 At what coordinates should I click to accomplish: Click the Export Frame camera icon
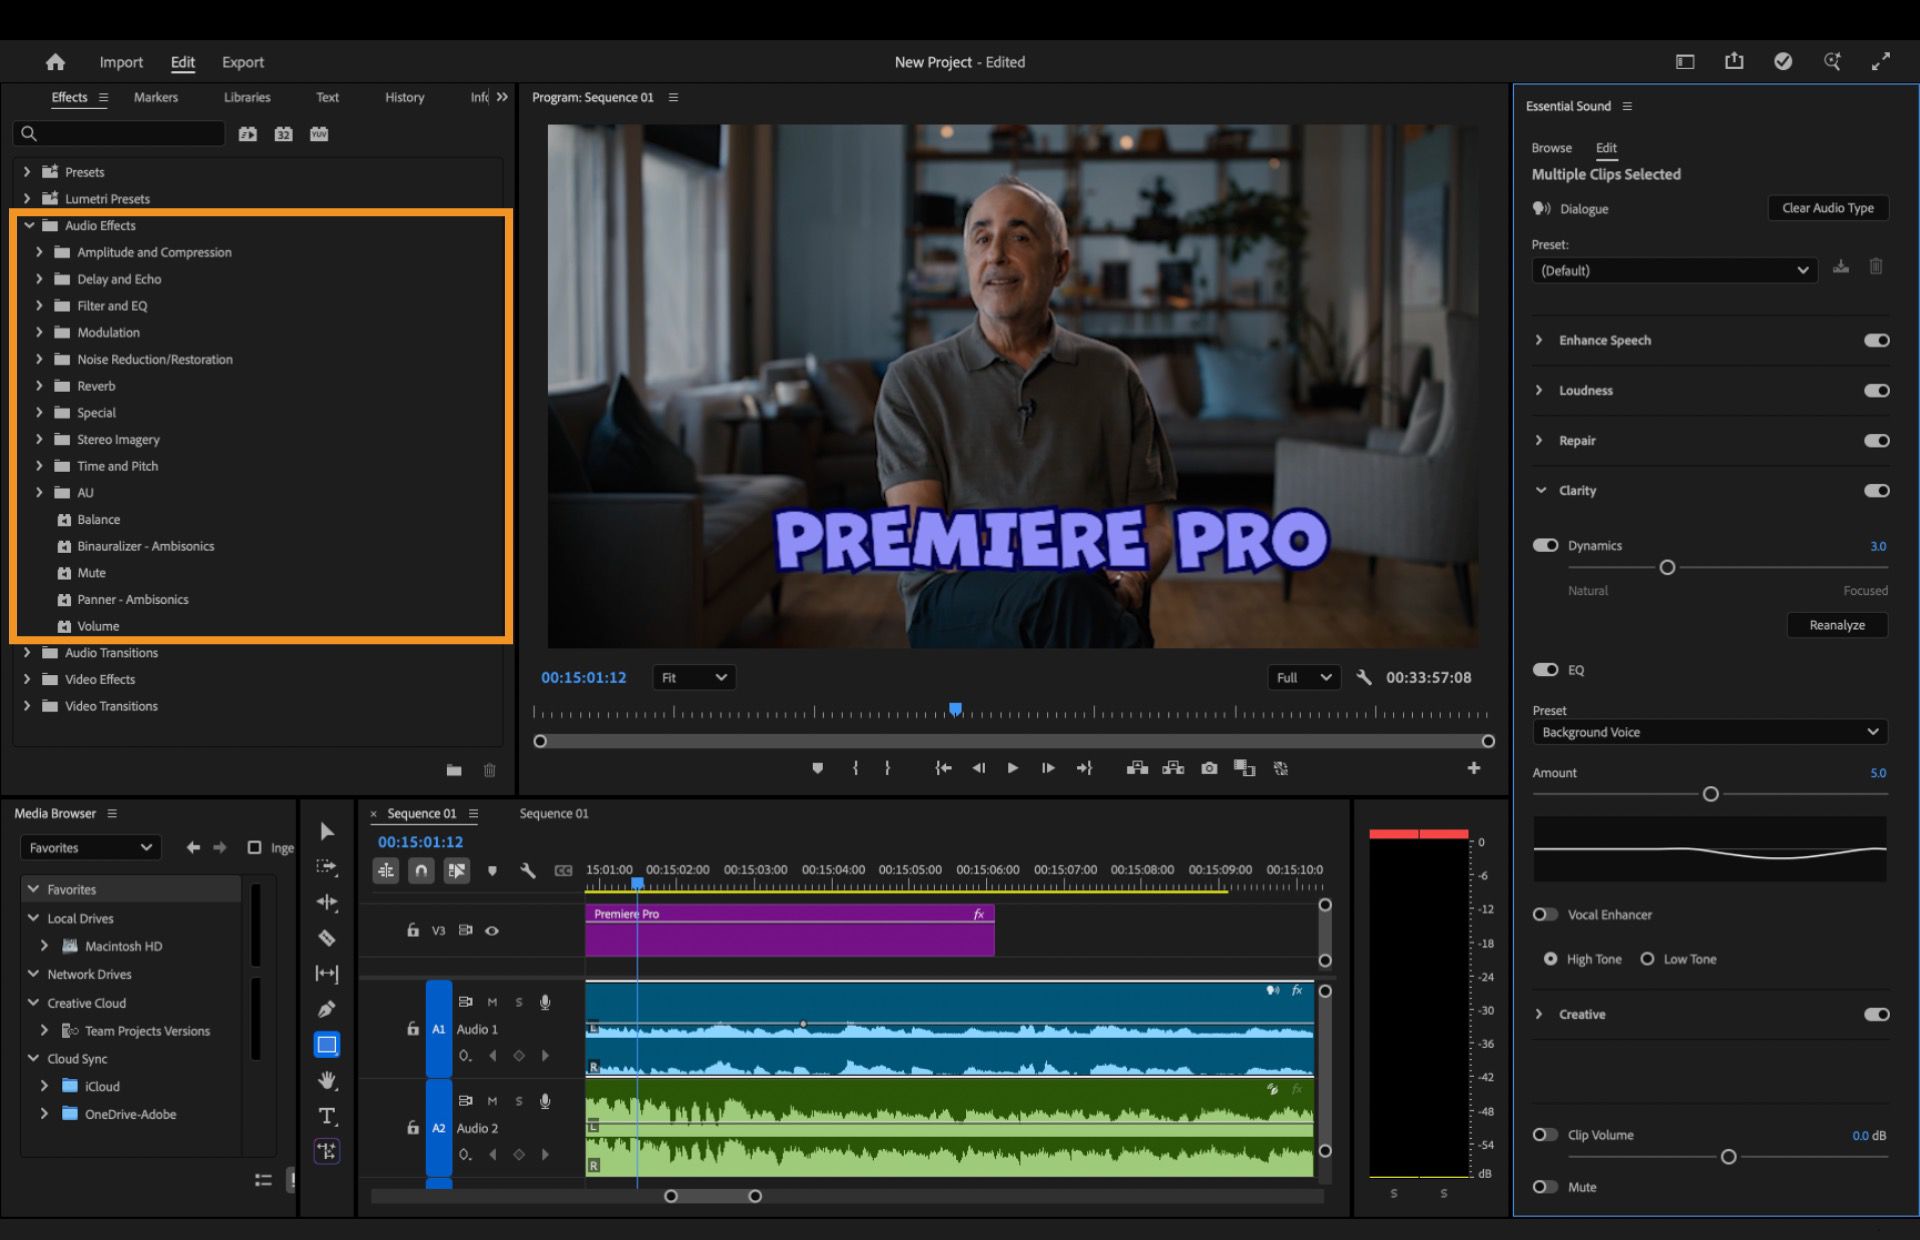pos(1209,768)
